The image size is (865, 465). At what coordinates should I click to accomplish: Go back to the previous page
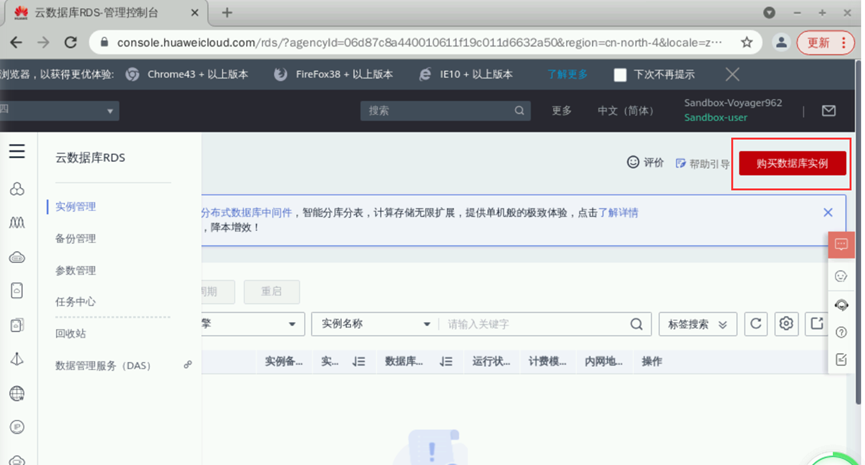(17, 42)
